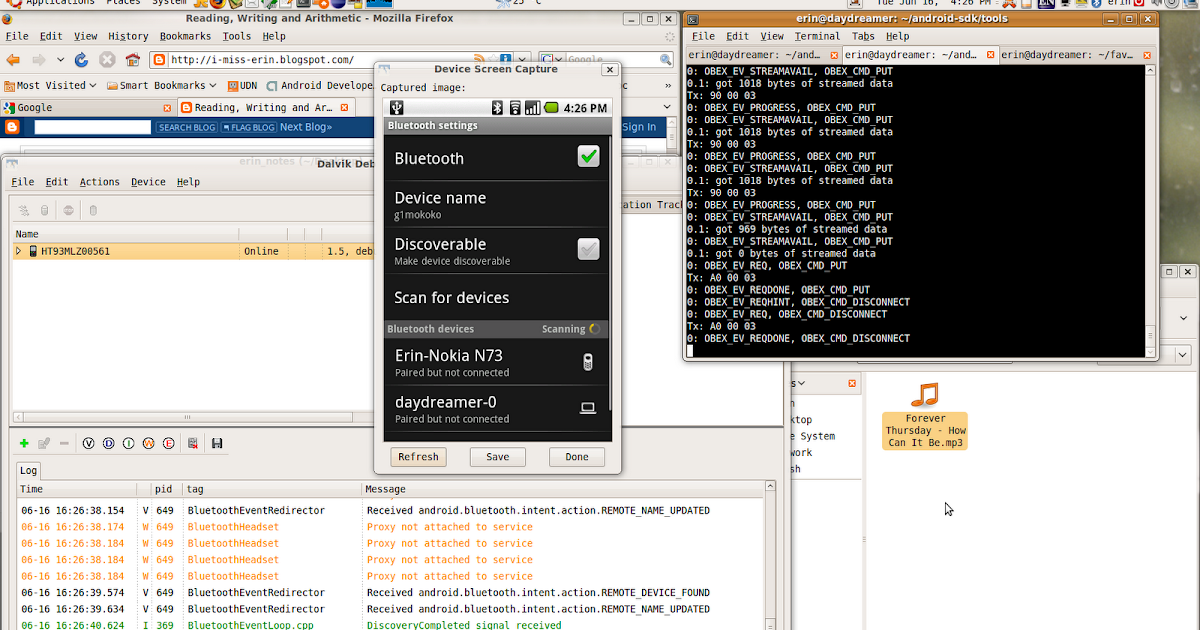The image size is (1200, 630).
Task: Expand the HT93MLZ00561 device tree node
Action: (18, 251)
